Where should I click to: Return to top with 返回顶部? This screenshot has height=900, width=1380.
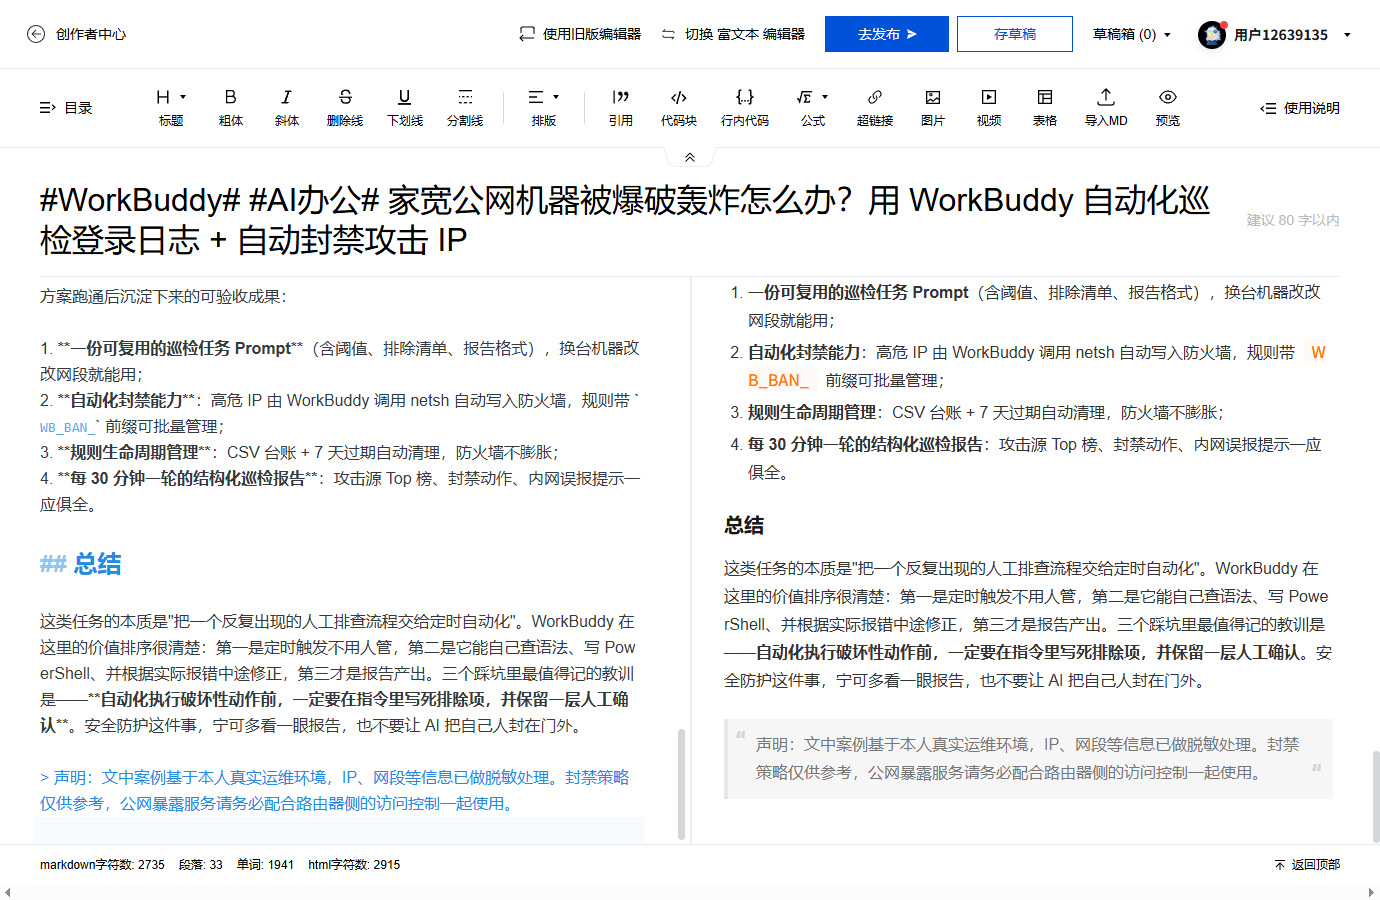point(1307,865)
